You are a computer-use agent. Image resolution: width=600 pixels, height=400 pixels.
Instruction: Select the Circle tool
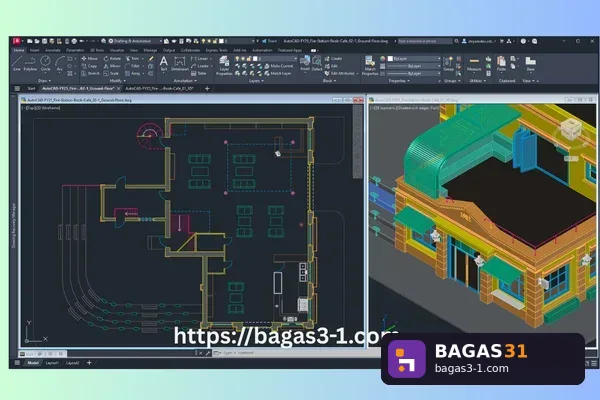[x=46, y=64]
